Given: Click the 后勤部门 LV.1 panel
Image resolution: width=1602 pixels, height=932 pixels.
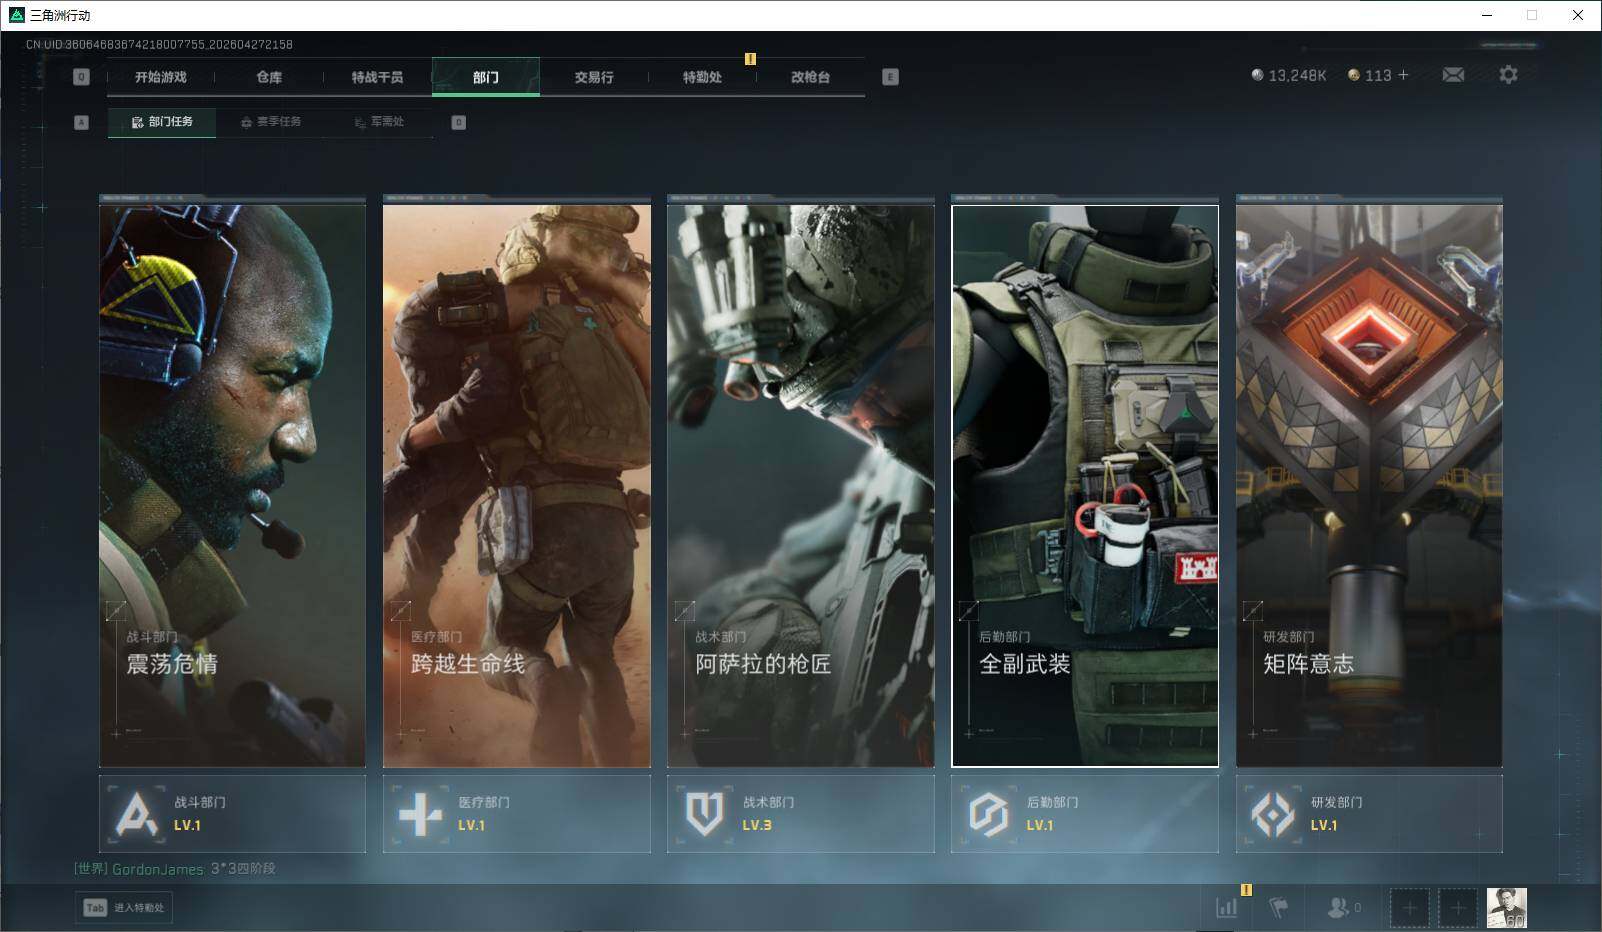Looking at the screenshot, I should (1084, 814).
